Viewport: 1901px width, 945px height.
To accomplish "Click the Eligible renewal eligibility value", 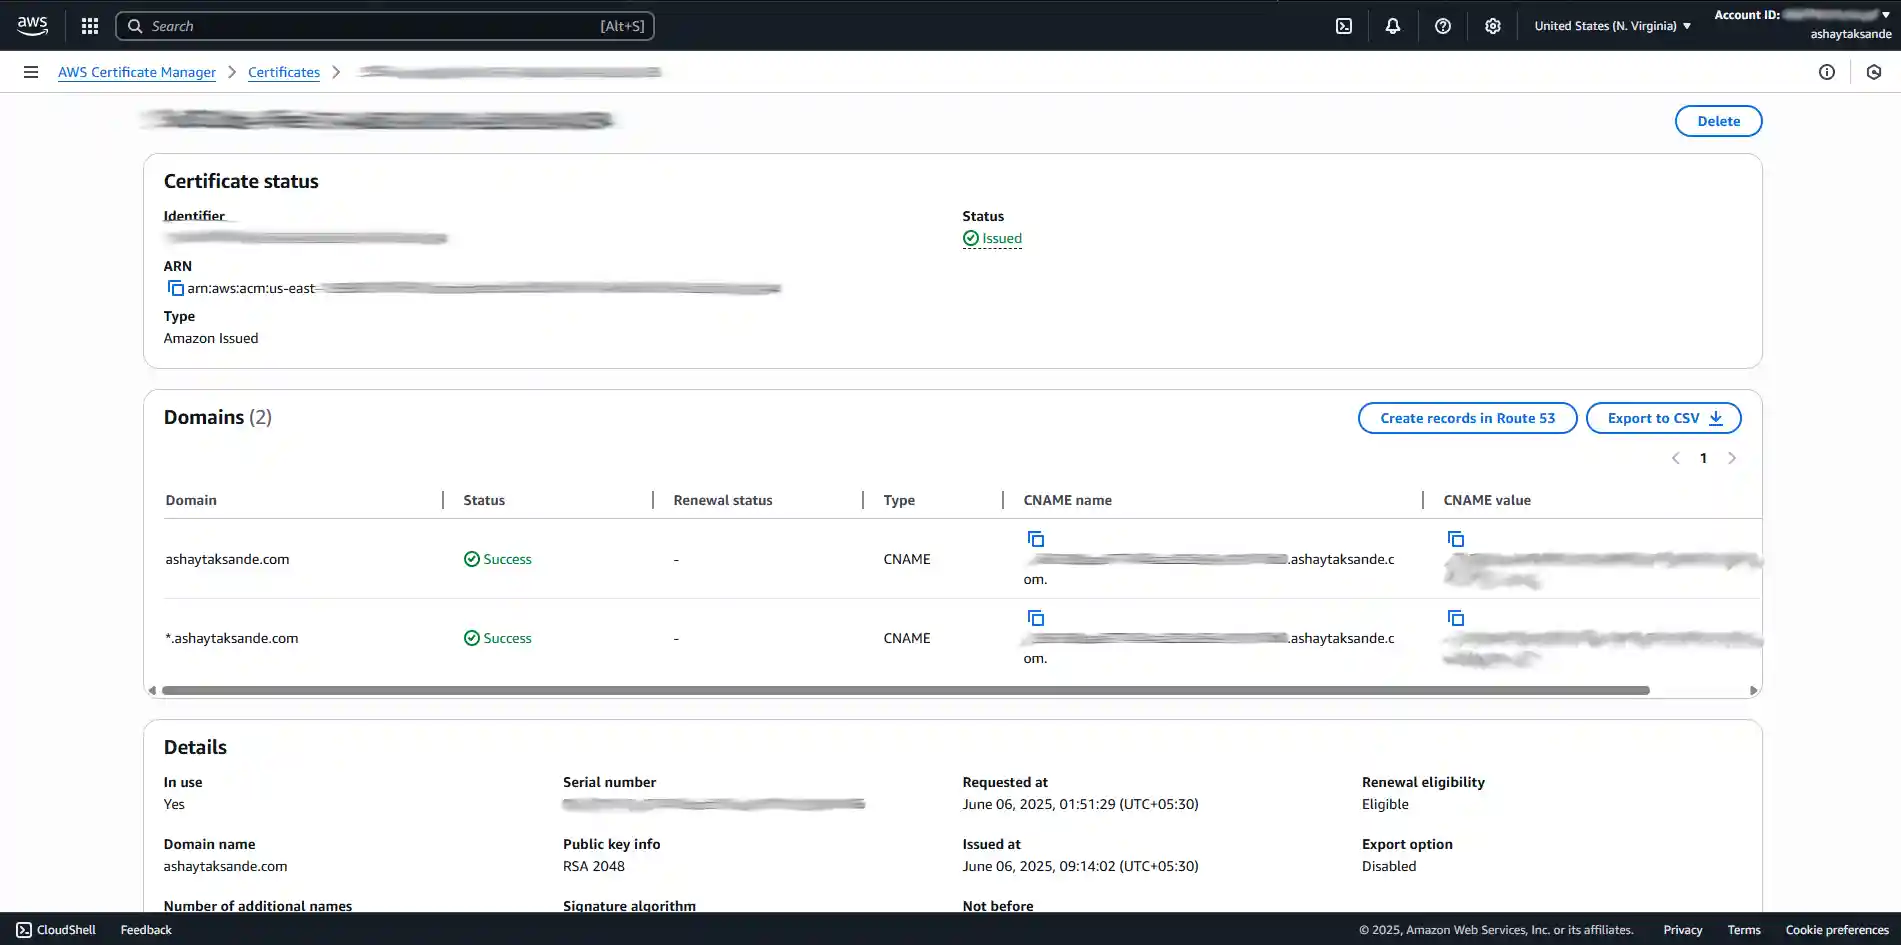I will [x=1385, y=804].
